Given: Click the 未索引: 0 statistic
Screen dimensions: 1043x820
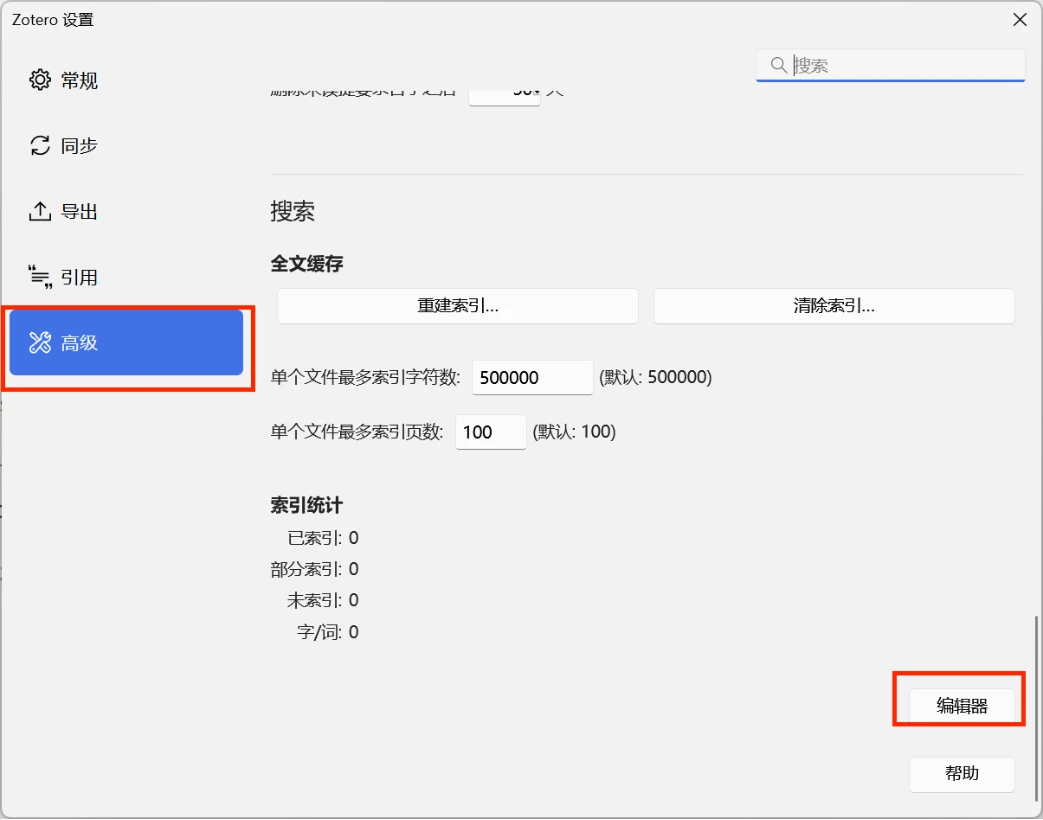Looking at the screenshot, I should (x=323, y=601).
